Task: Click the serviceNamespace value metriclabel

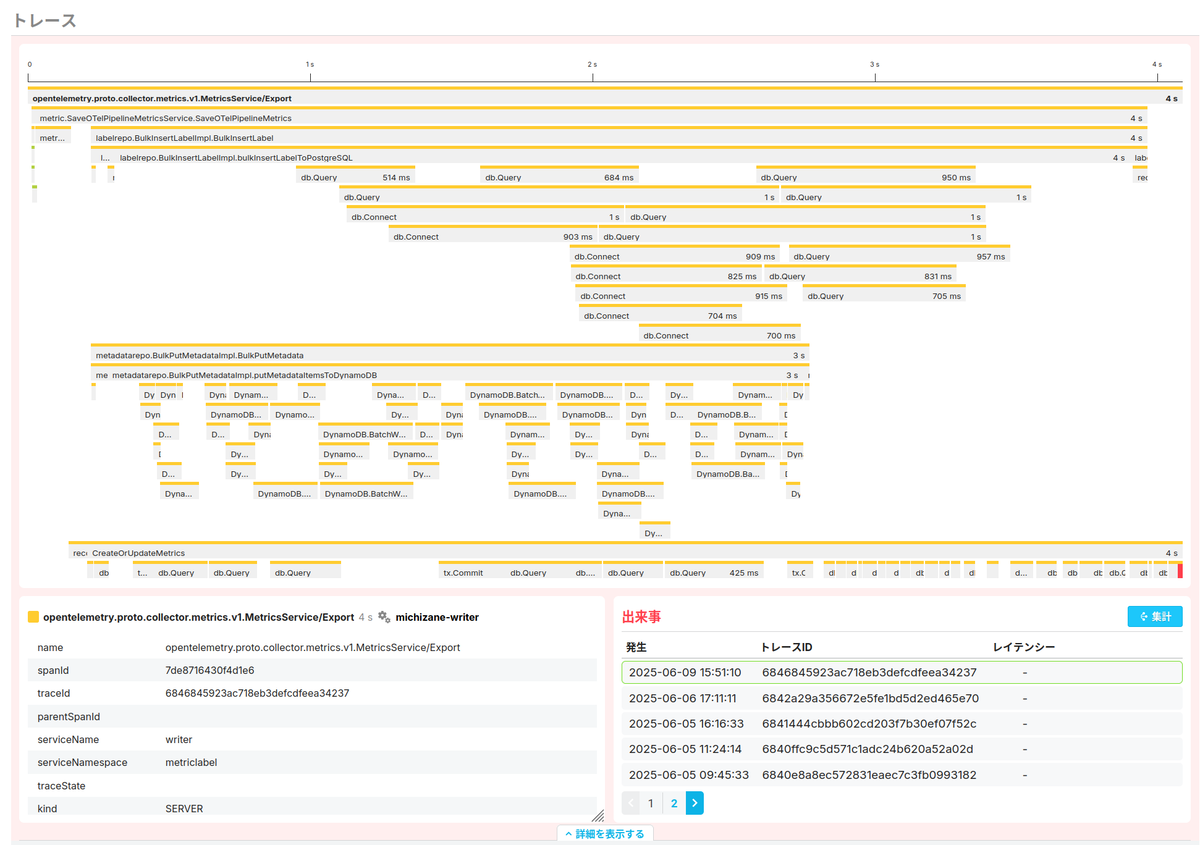Action: point(191,762)
